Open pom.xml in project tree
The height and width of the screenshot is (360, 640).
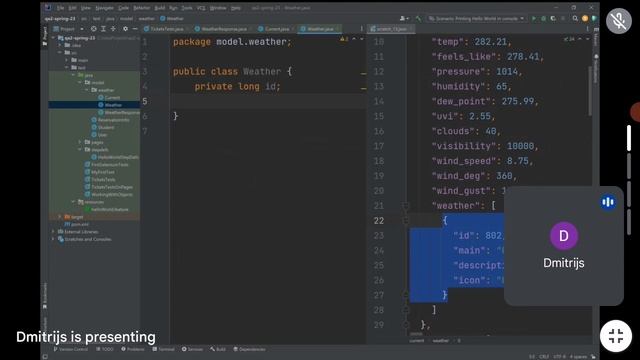(77, 224)
